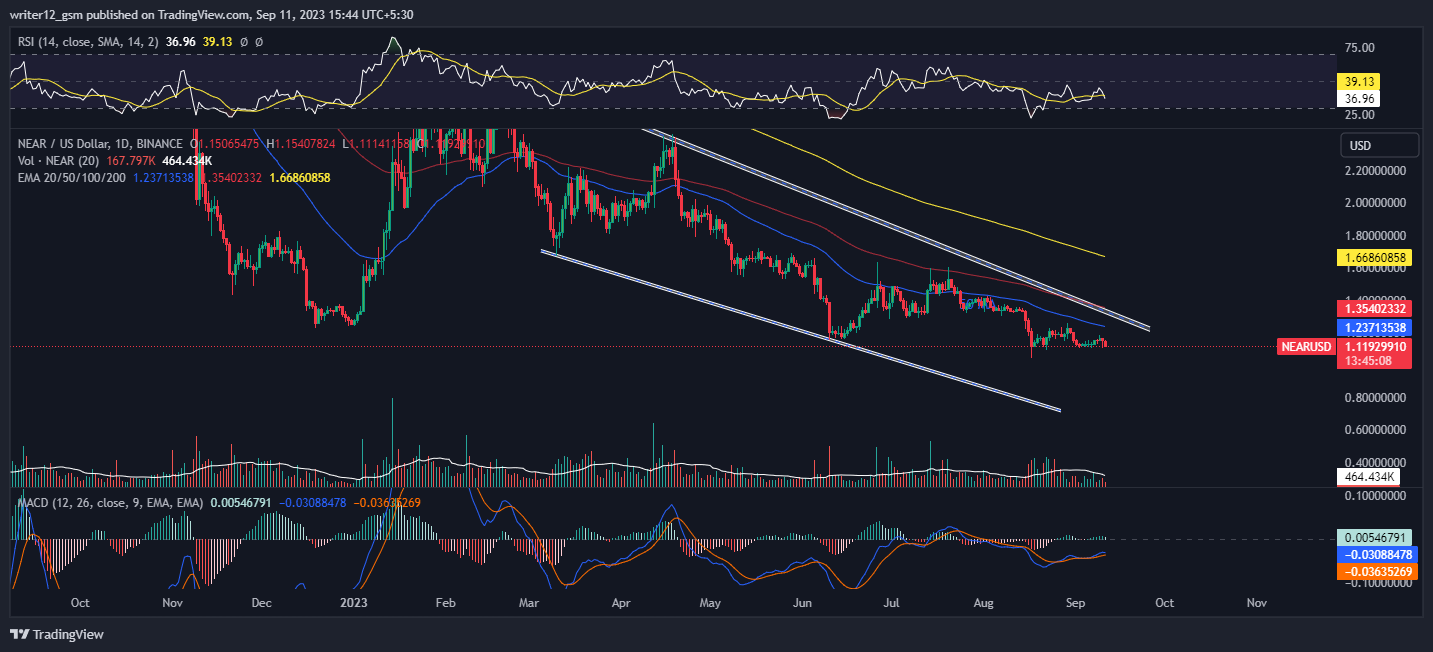
Task: Click the EMA 20/50/100/200 legend entry
Action: [x=70, y=178]
